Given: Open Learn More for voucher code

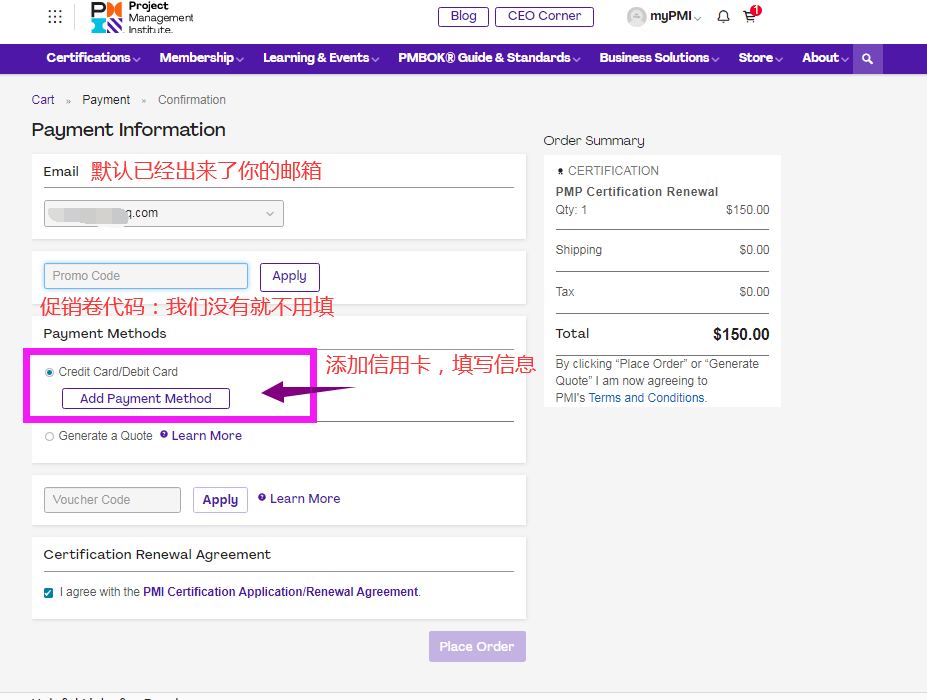Looking at the screenshot, I should [x=305, y=499].
